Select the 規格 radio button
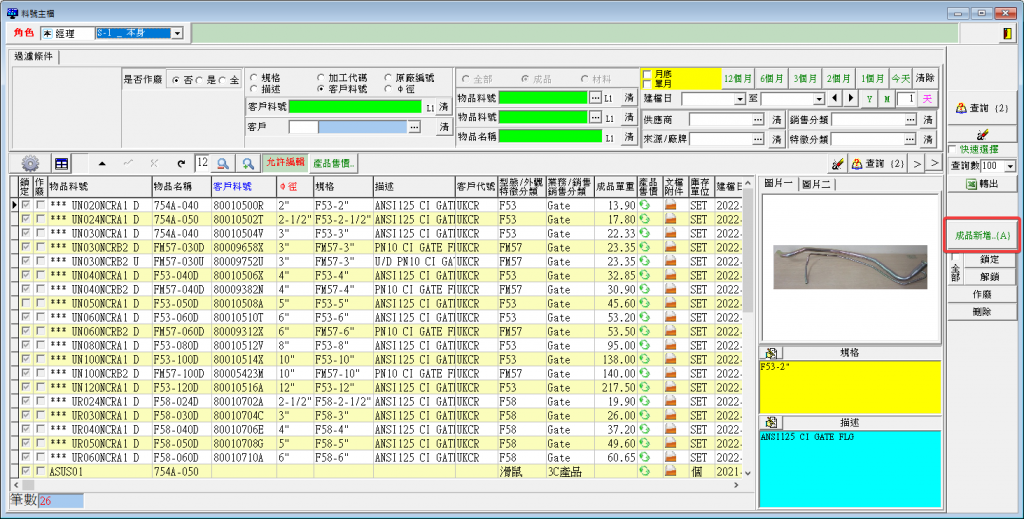 tap(254, 77)
